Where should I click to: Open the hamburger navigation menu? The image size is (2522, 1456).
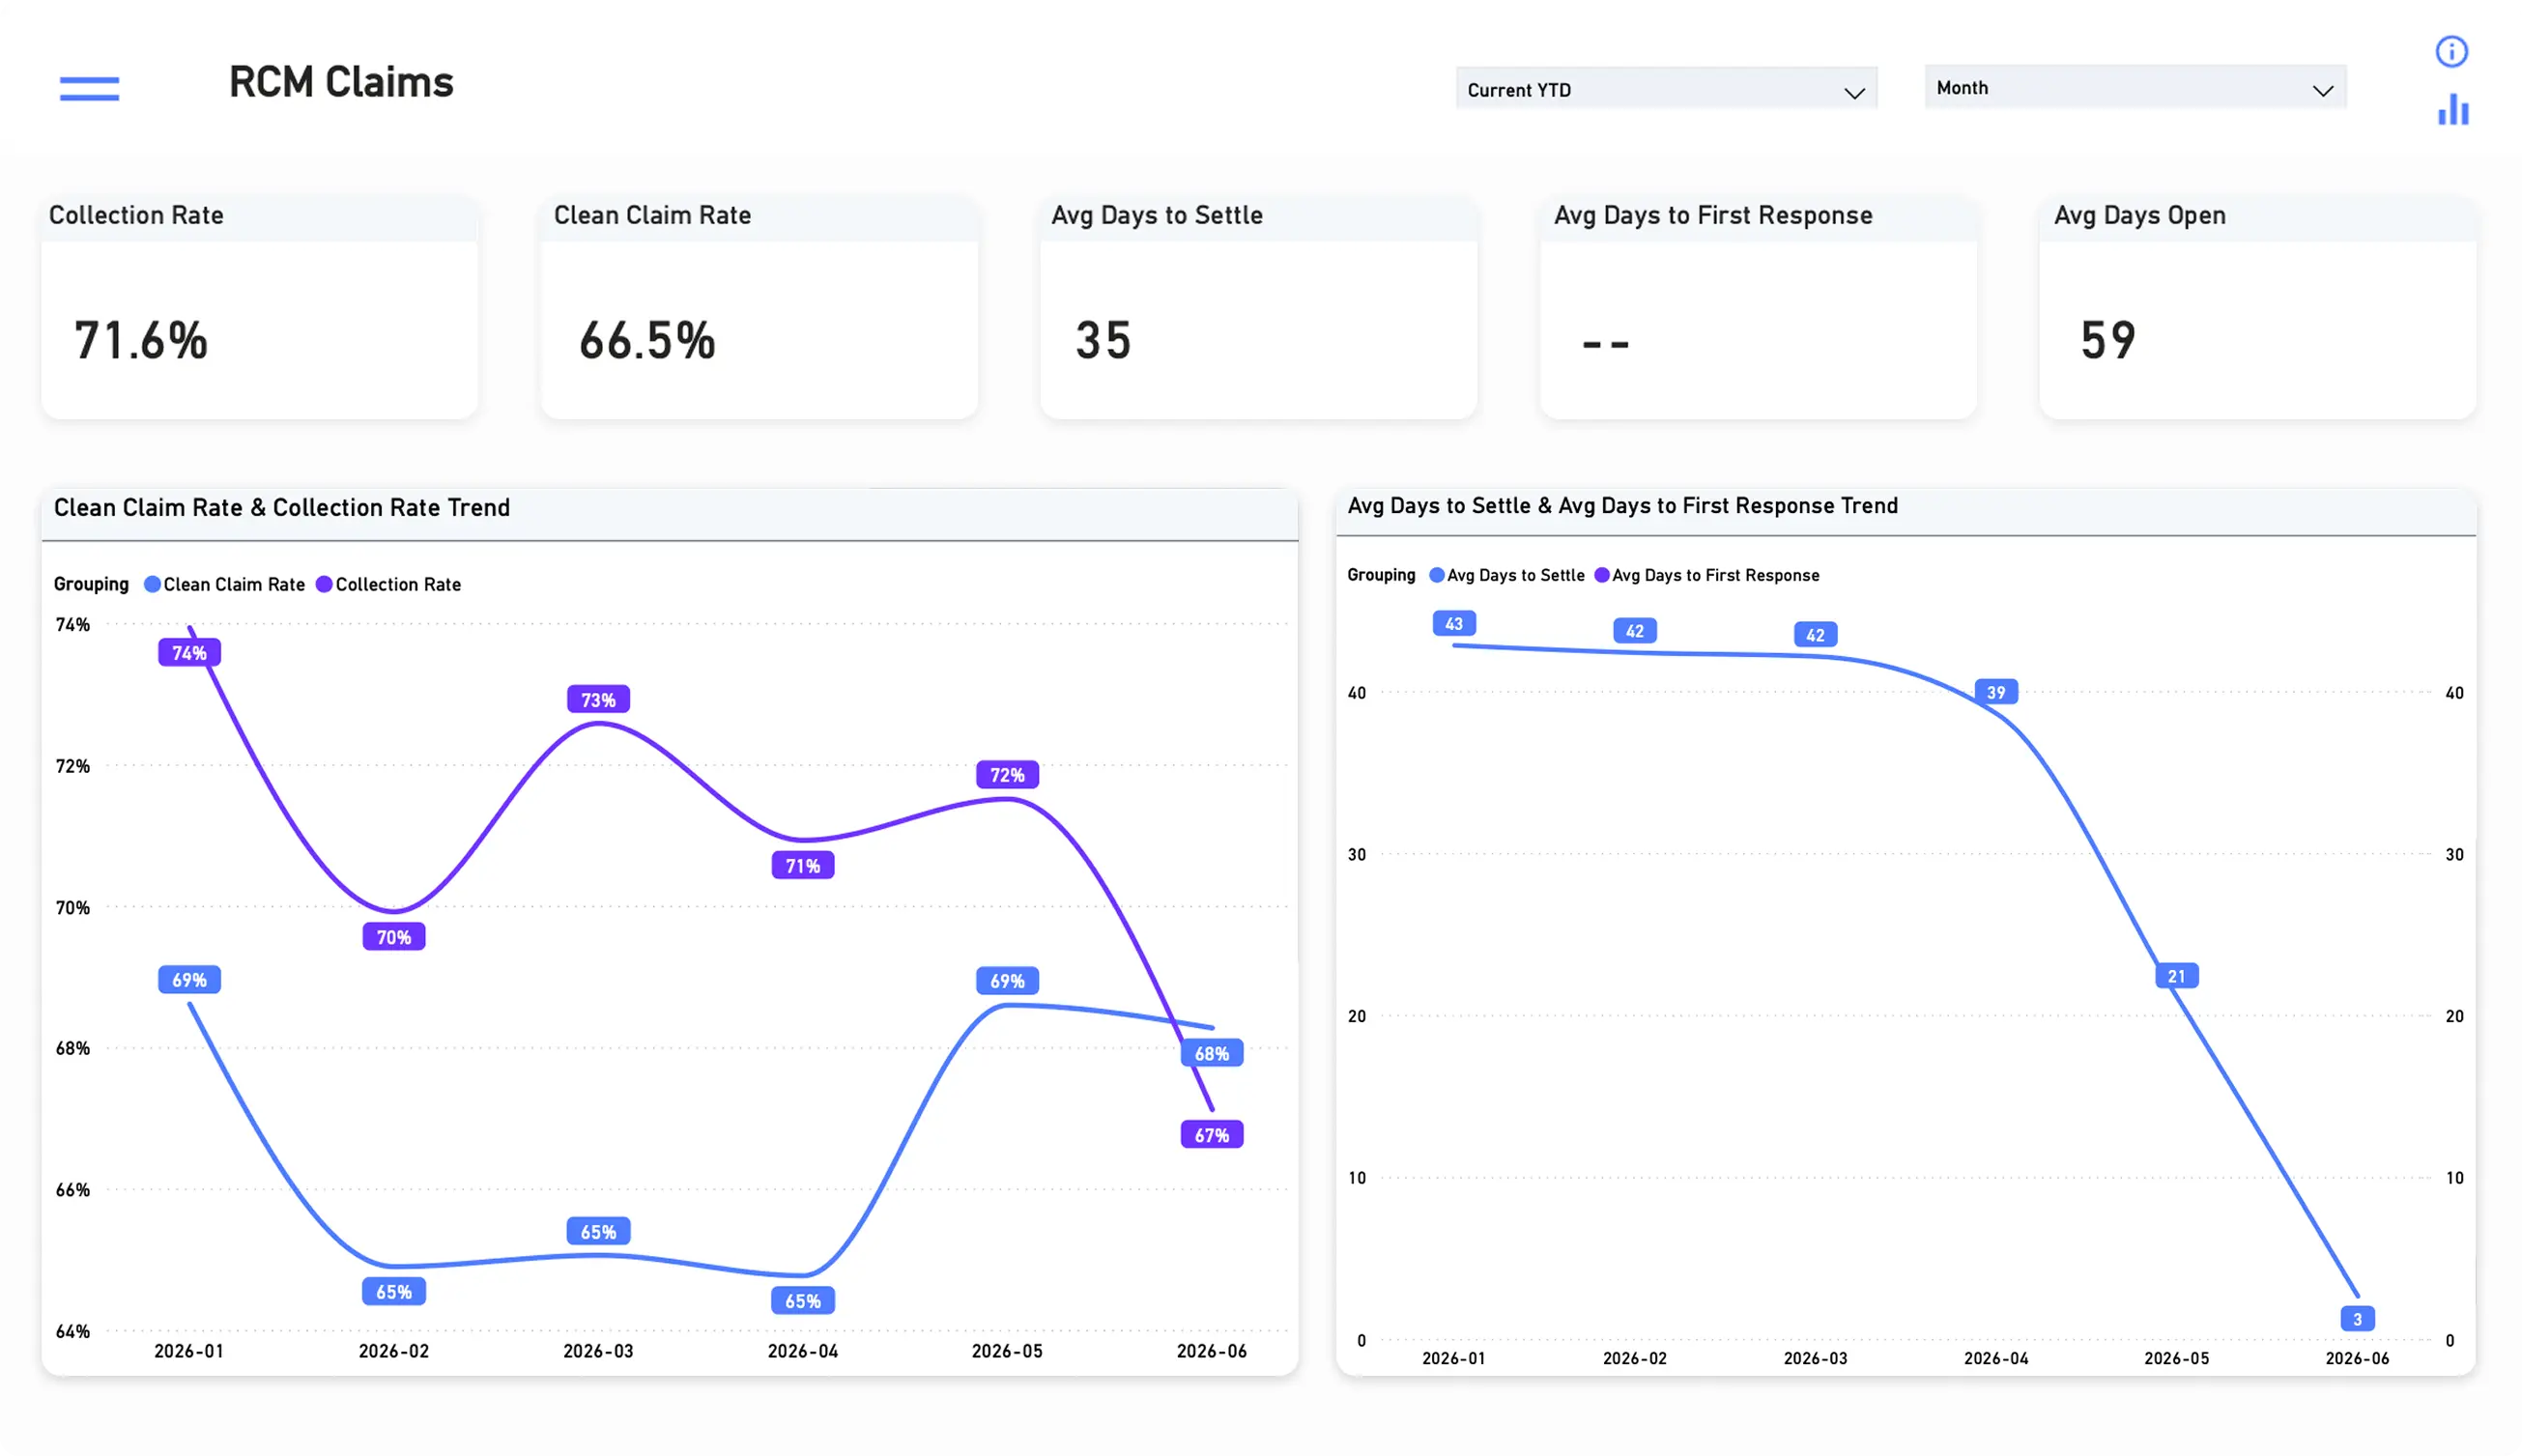(x=89, y=89)
